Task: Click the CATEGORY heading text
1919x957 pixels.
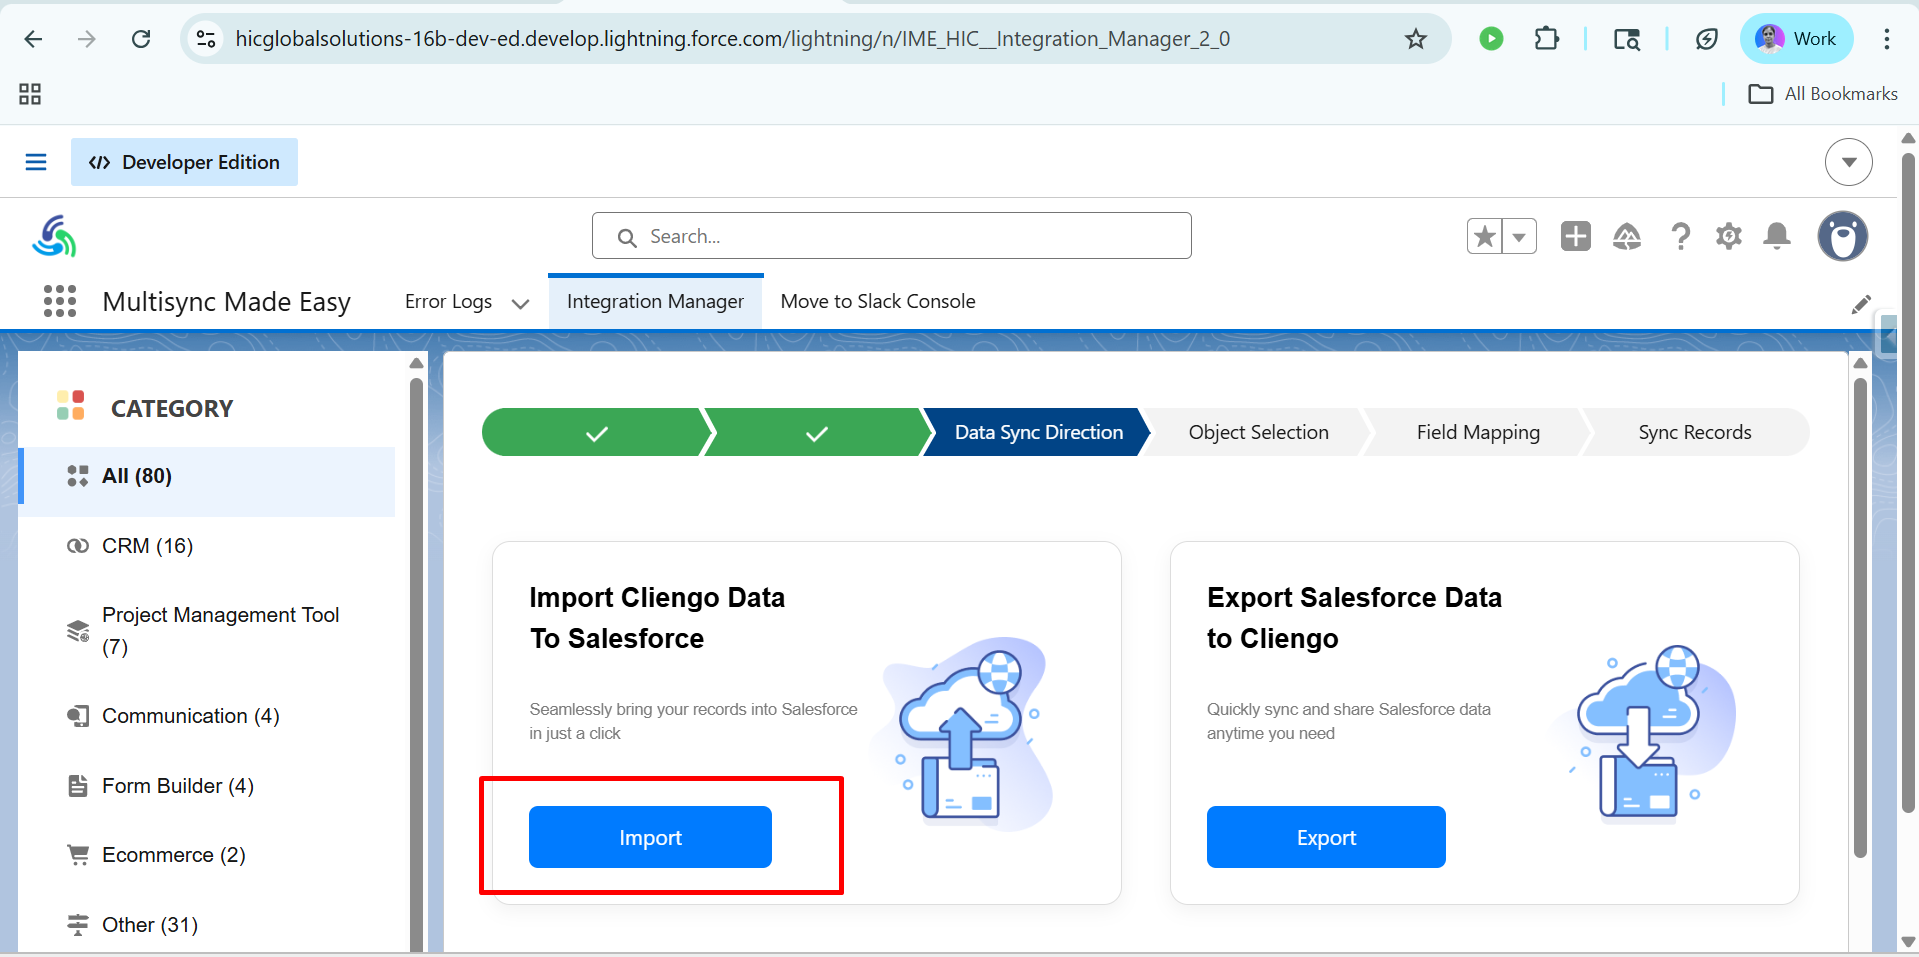Action: pos(172,408)
